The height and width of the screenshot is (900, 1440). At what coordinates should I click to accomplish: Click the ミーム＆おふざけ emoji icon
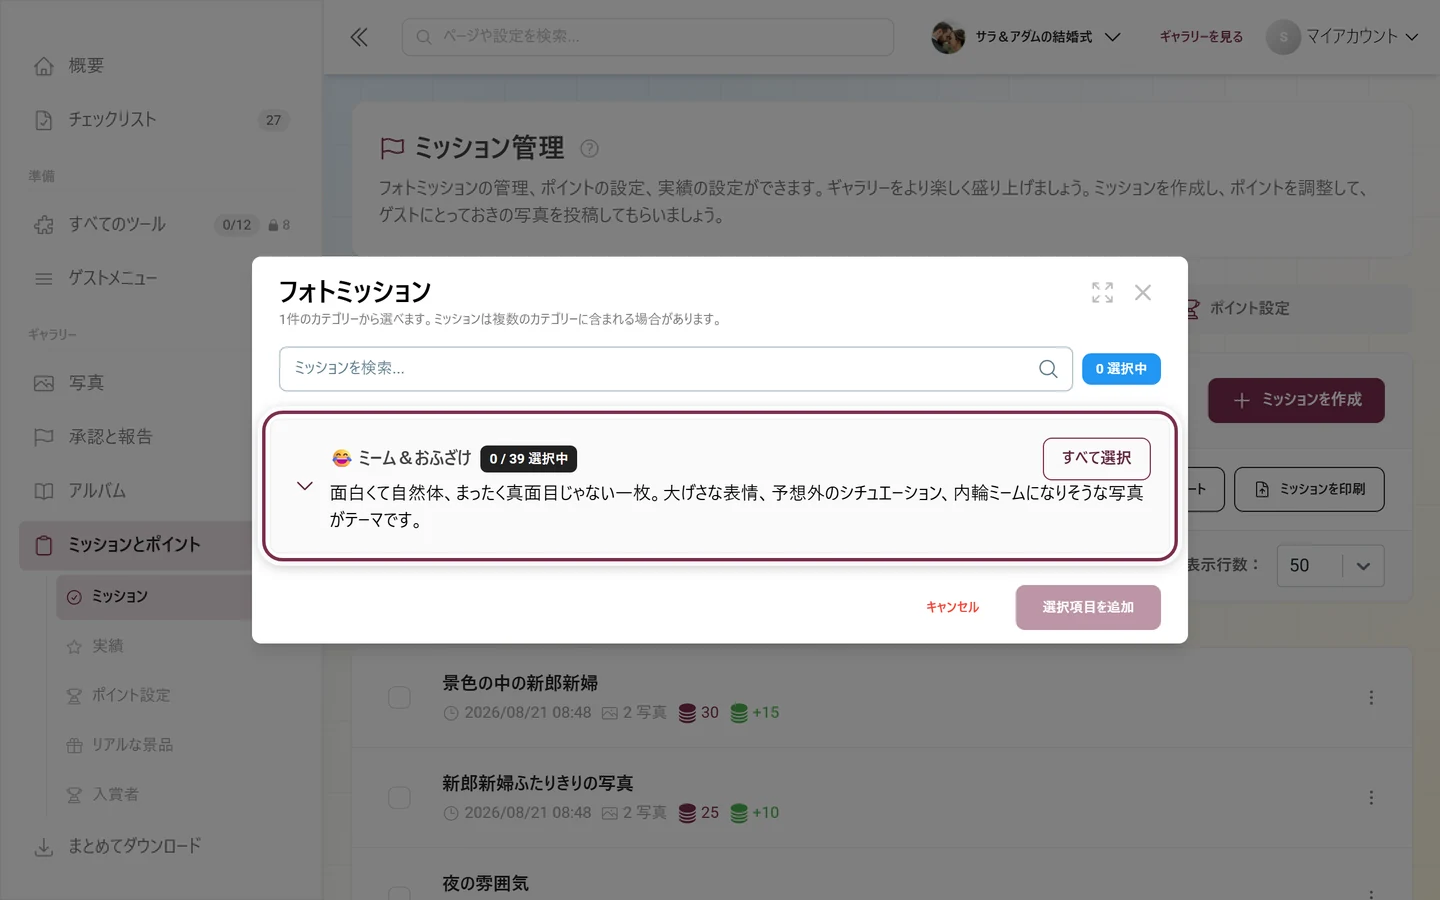(x=342, y=458)
